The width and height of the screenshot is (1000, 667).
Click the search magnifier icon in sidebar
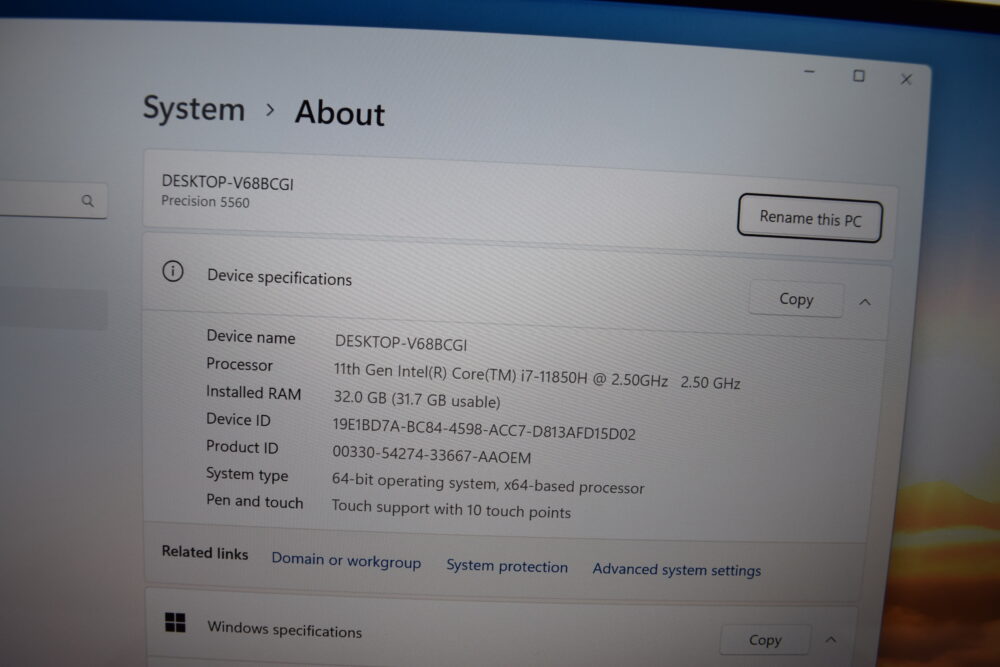point(87,201)
